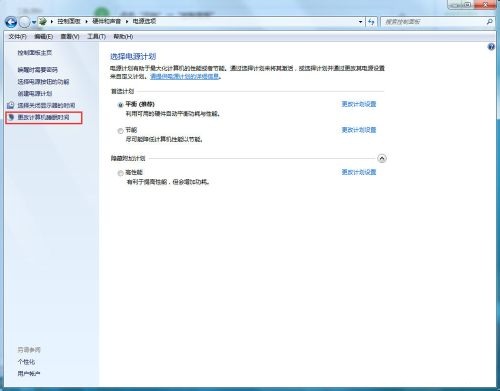The height and width of the screenshot is (391, 500).
Task: Open 更改计划设置 for the 平衡 plan
Action: (x=359, y=104)
